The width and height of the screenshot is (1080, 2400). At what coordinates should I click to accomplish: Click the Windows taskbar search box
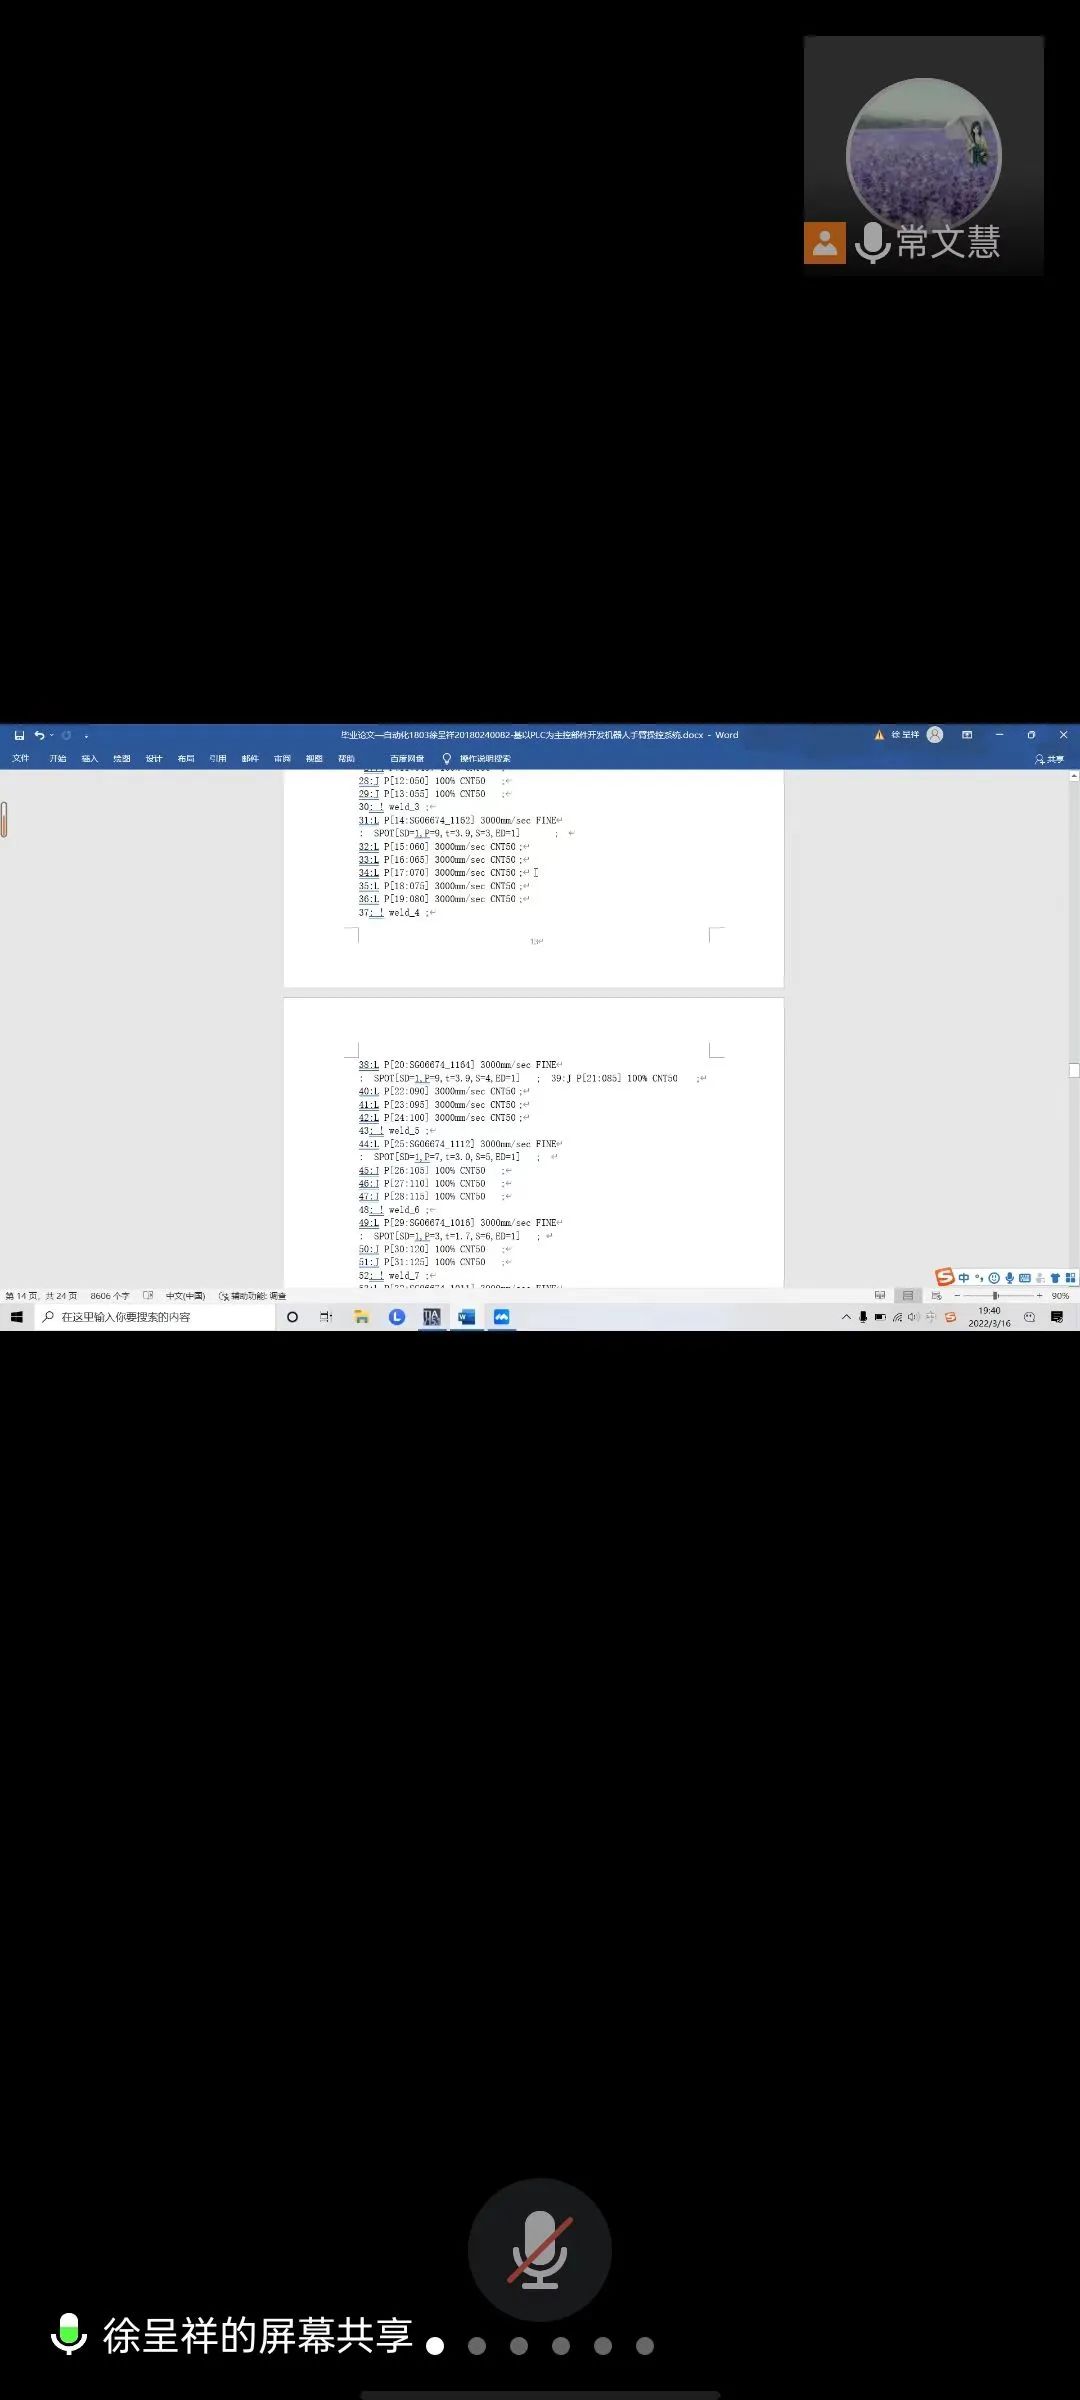(x=155, y=1317)
